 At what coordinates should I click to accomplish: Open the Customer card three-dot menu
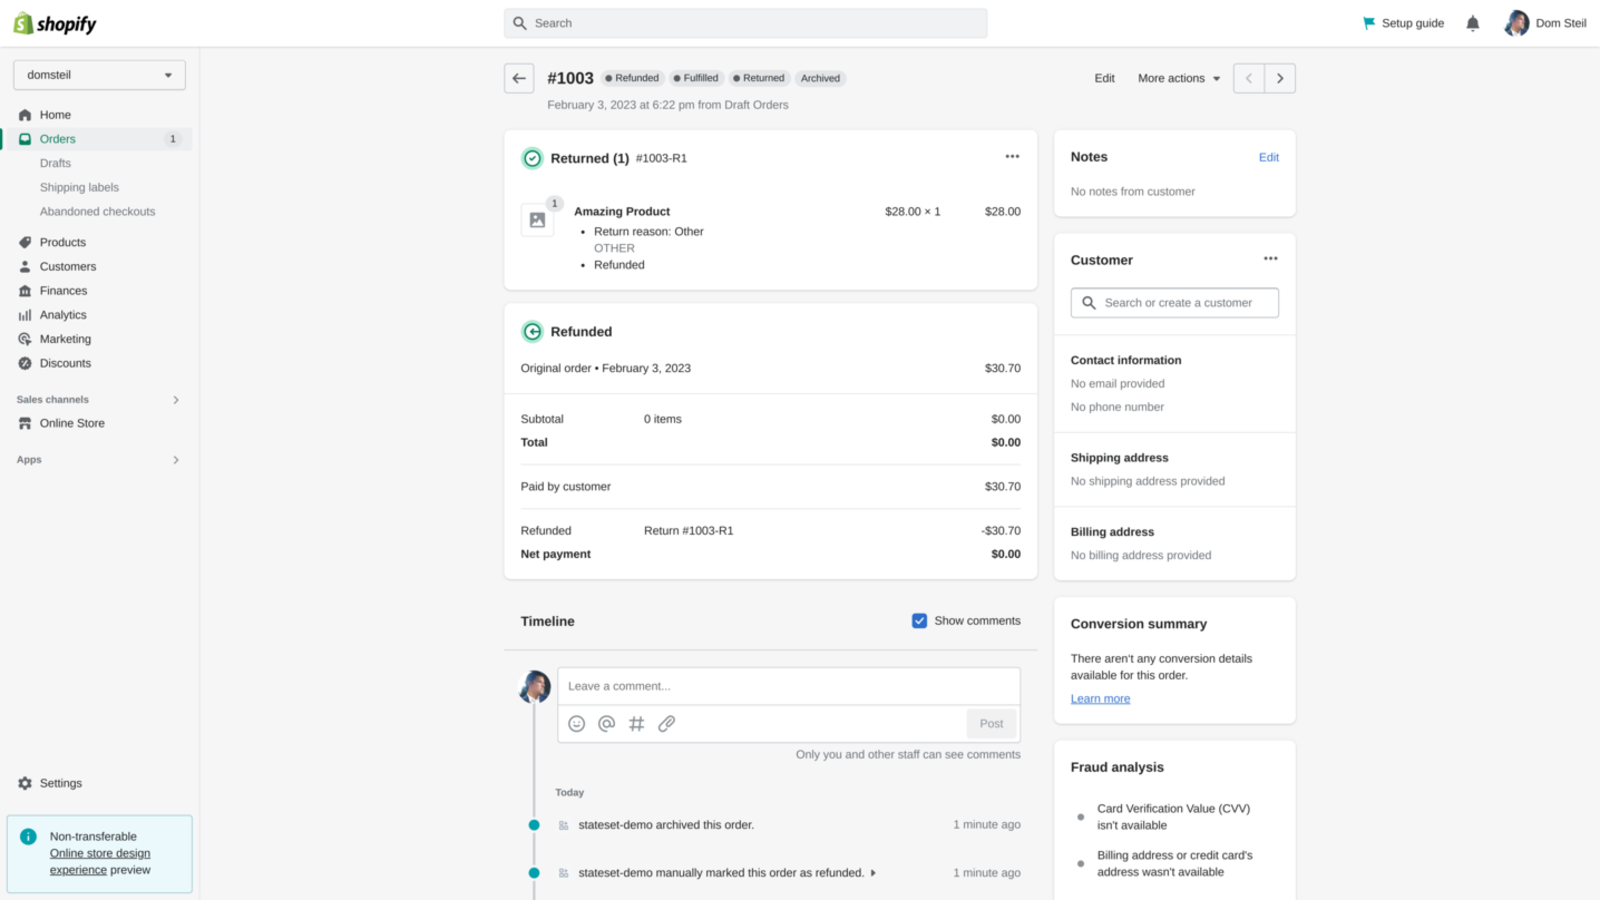point(1270,259)
